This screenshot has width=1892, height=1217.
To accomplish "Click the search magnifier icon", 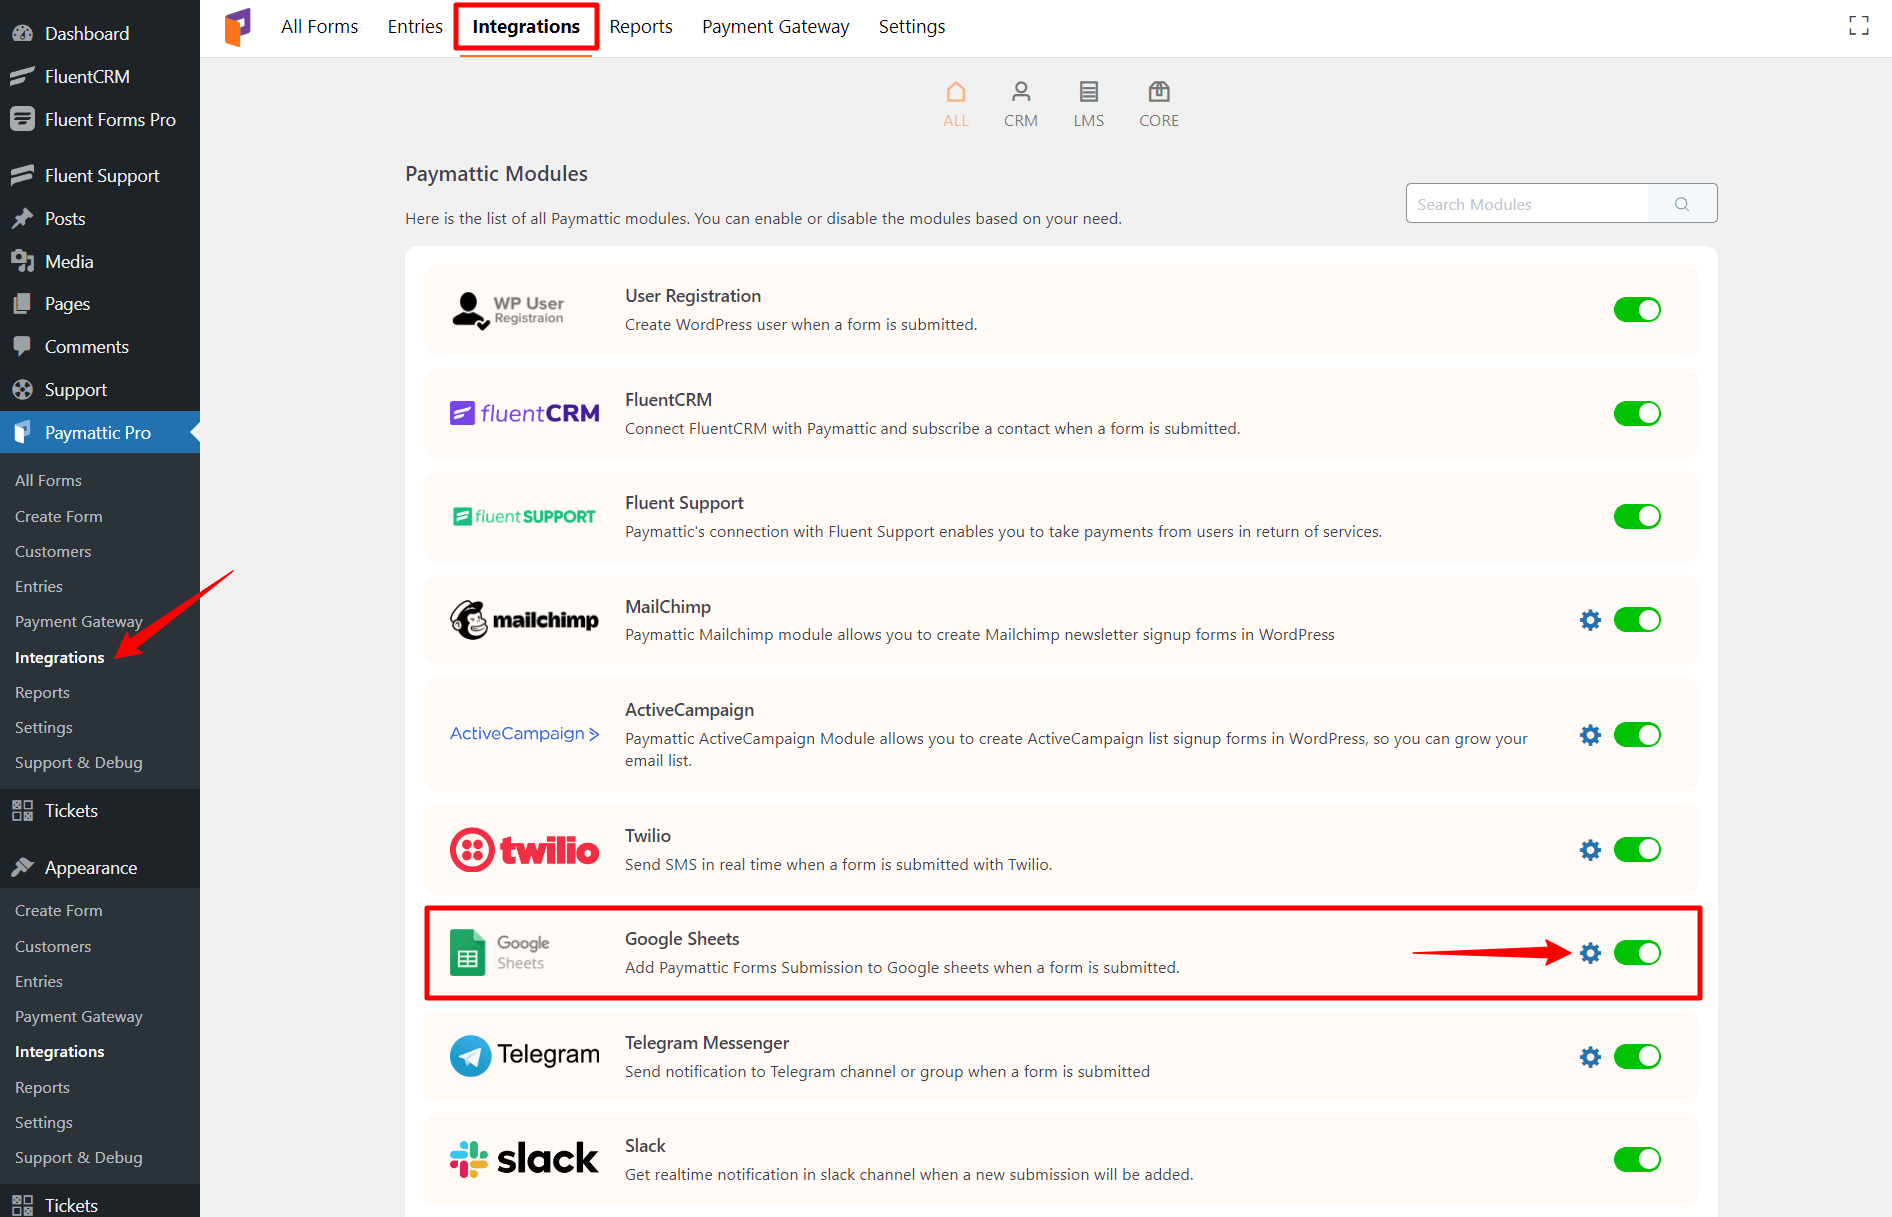I will coord(1682,204).
